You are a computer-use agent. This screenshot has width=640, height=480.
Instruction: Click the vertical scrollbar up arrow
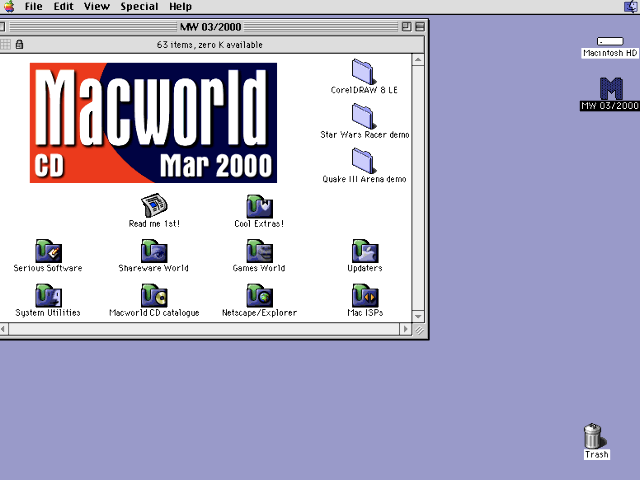418,60
